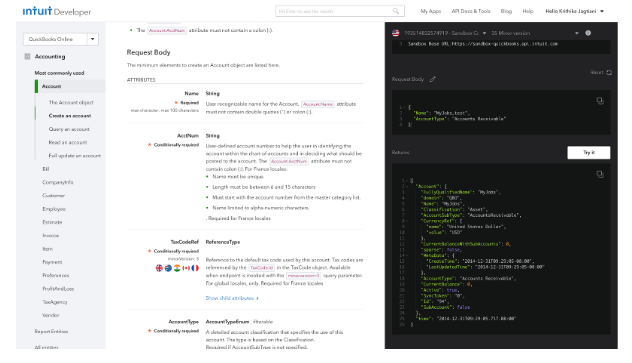The width and height of the screenshot is (632, 363).
Task: Open API Docs & Tools menu
Action: pos(471,11)
